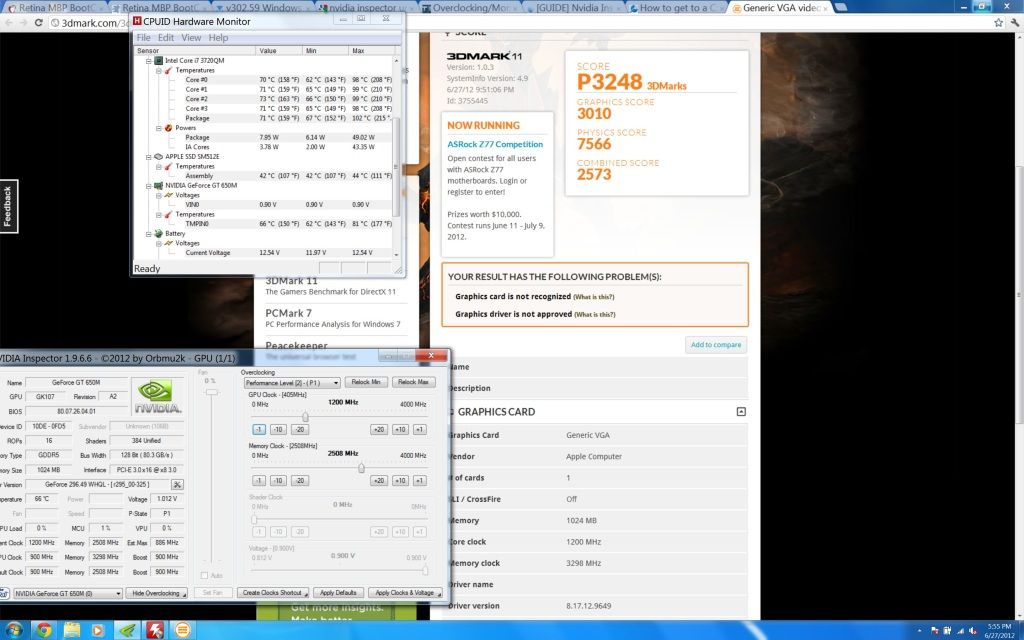Click Create Clocks Shortcut button
The height and width of the screenshot is (640, 1024).
tap(273, 593)
